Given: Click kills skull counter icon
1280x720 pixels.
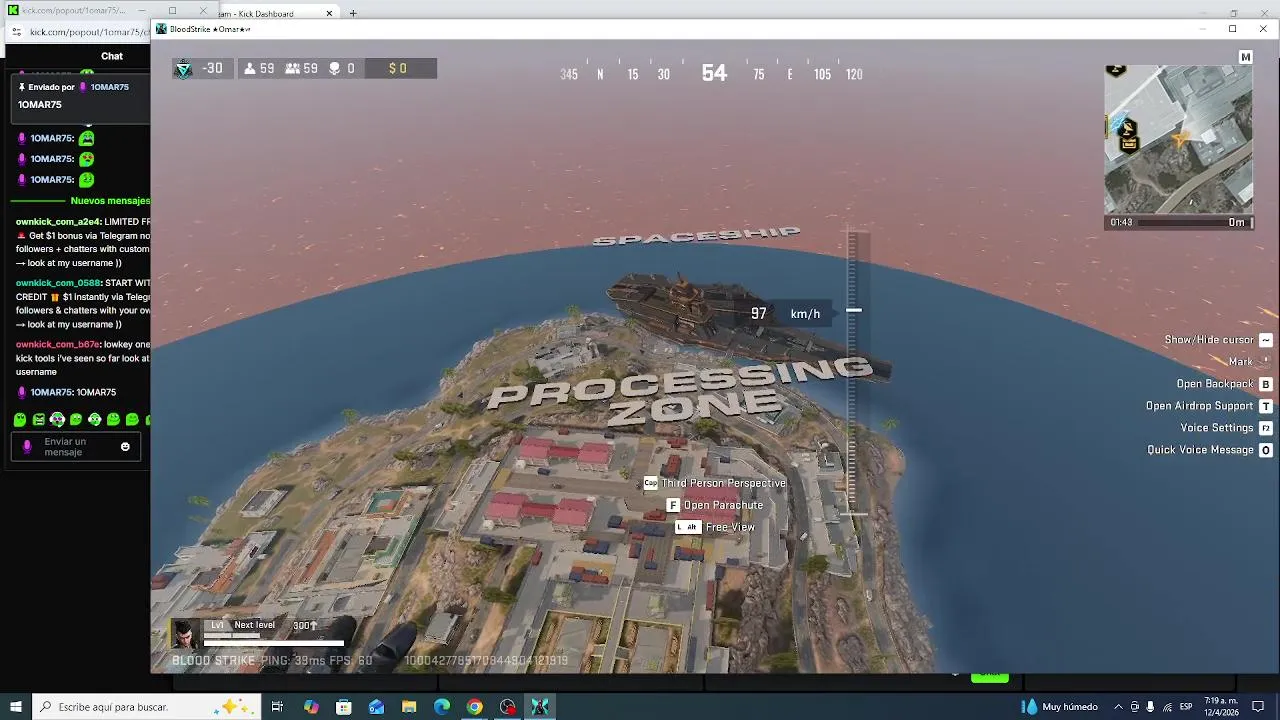Looking at the screenshot, I should click(335, 69).
